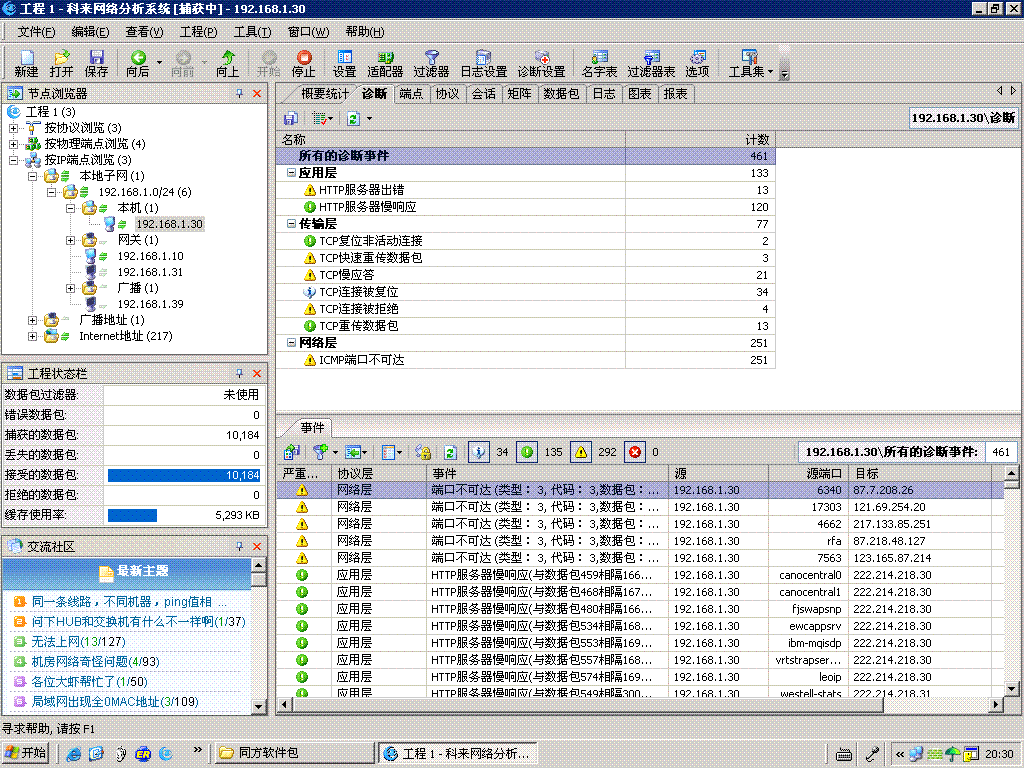Click the save icon in diagnosis panel

pos(291,118)
